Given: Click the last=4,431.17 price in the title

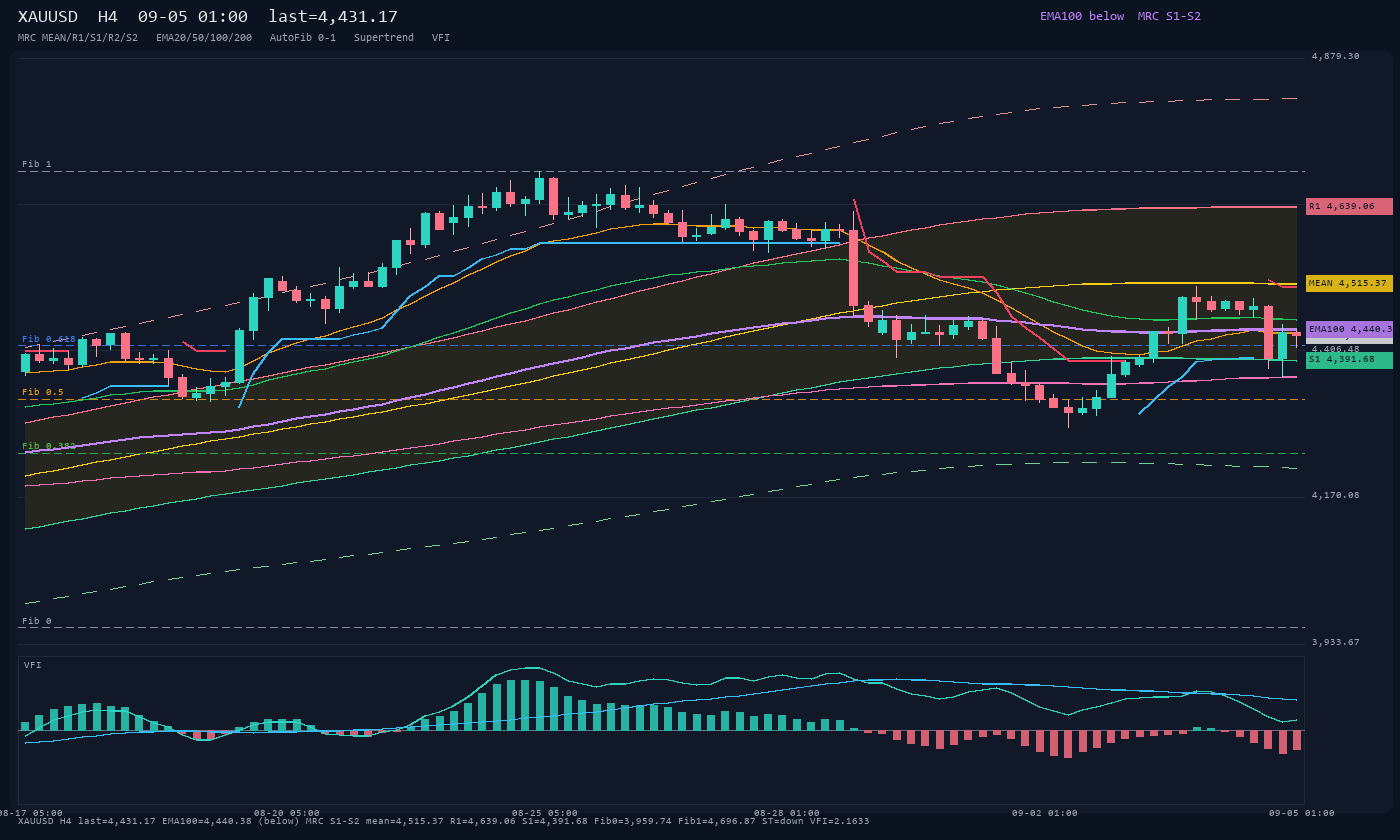Looking at the screenshot, I should (x=333, y=17).
